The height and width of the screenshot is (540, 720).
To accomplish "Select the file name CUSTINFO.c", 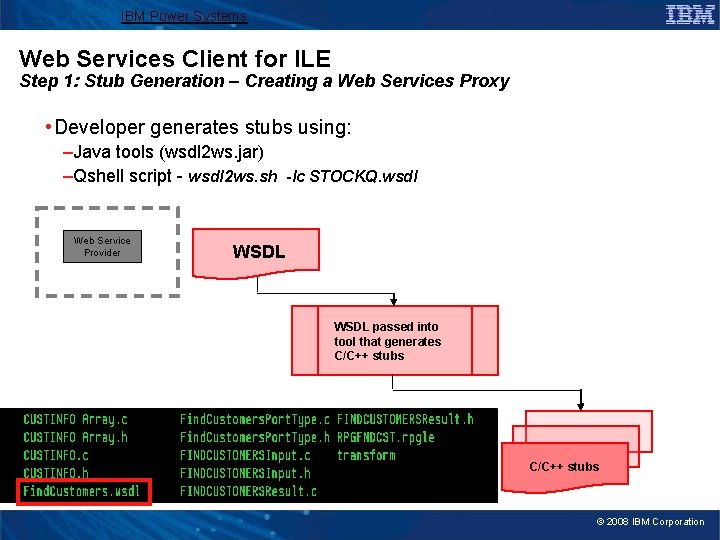I will tap(56, 455).
